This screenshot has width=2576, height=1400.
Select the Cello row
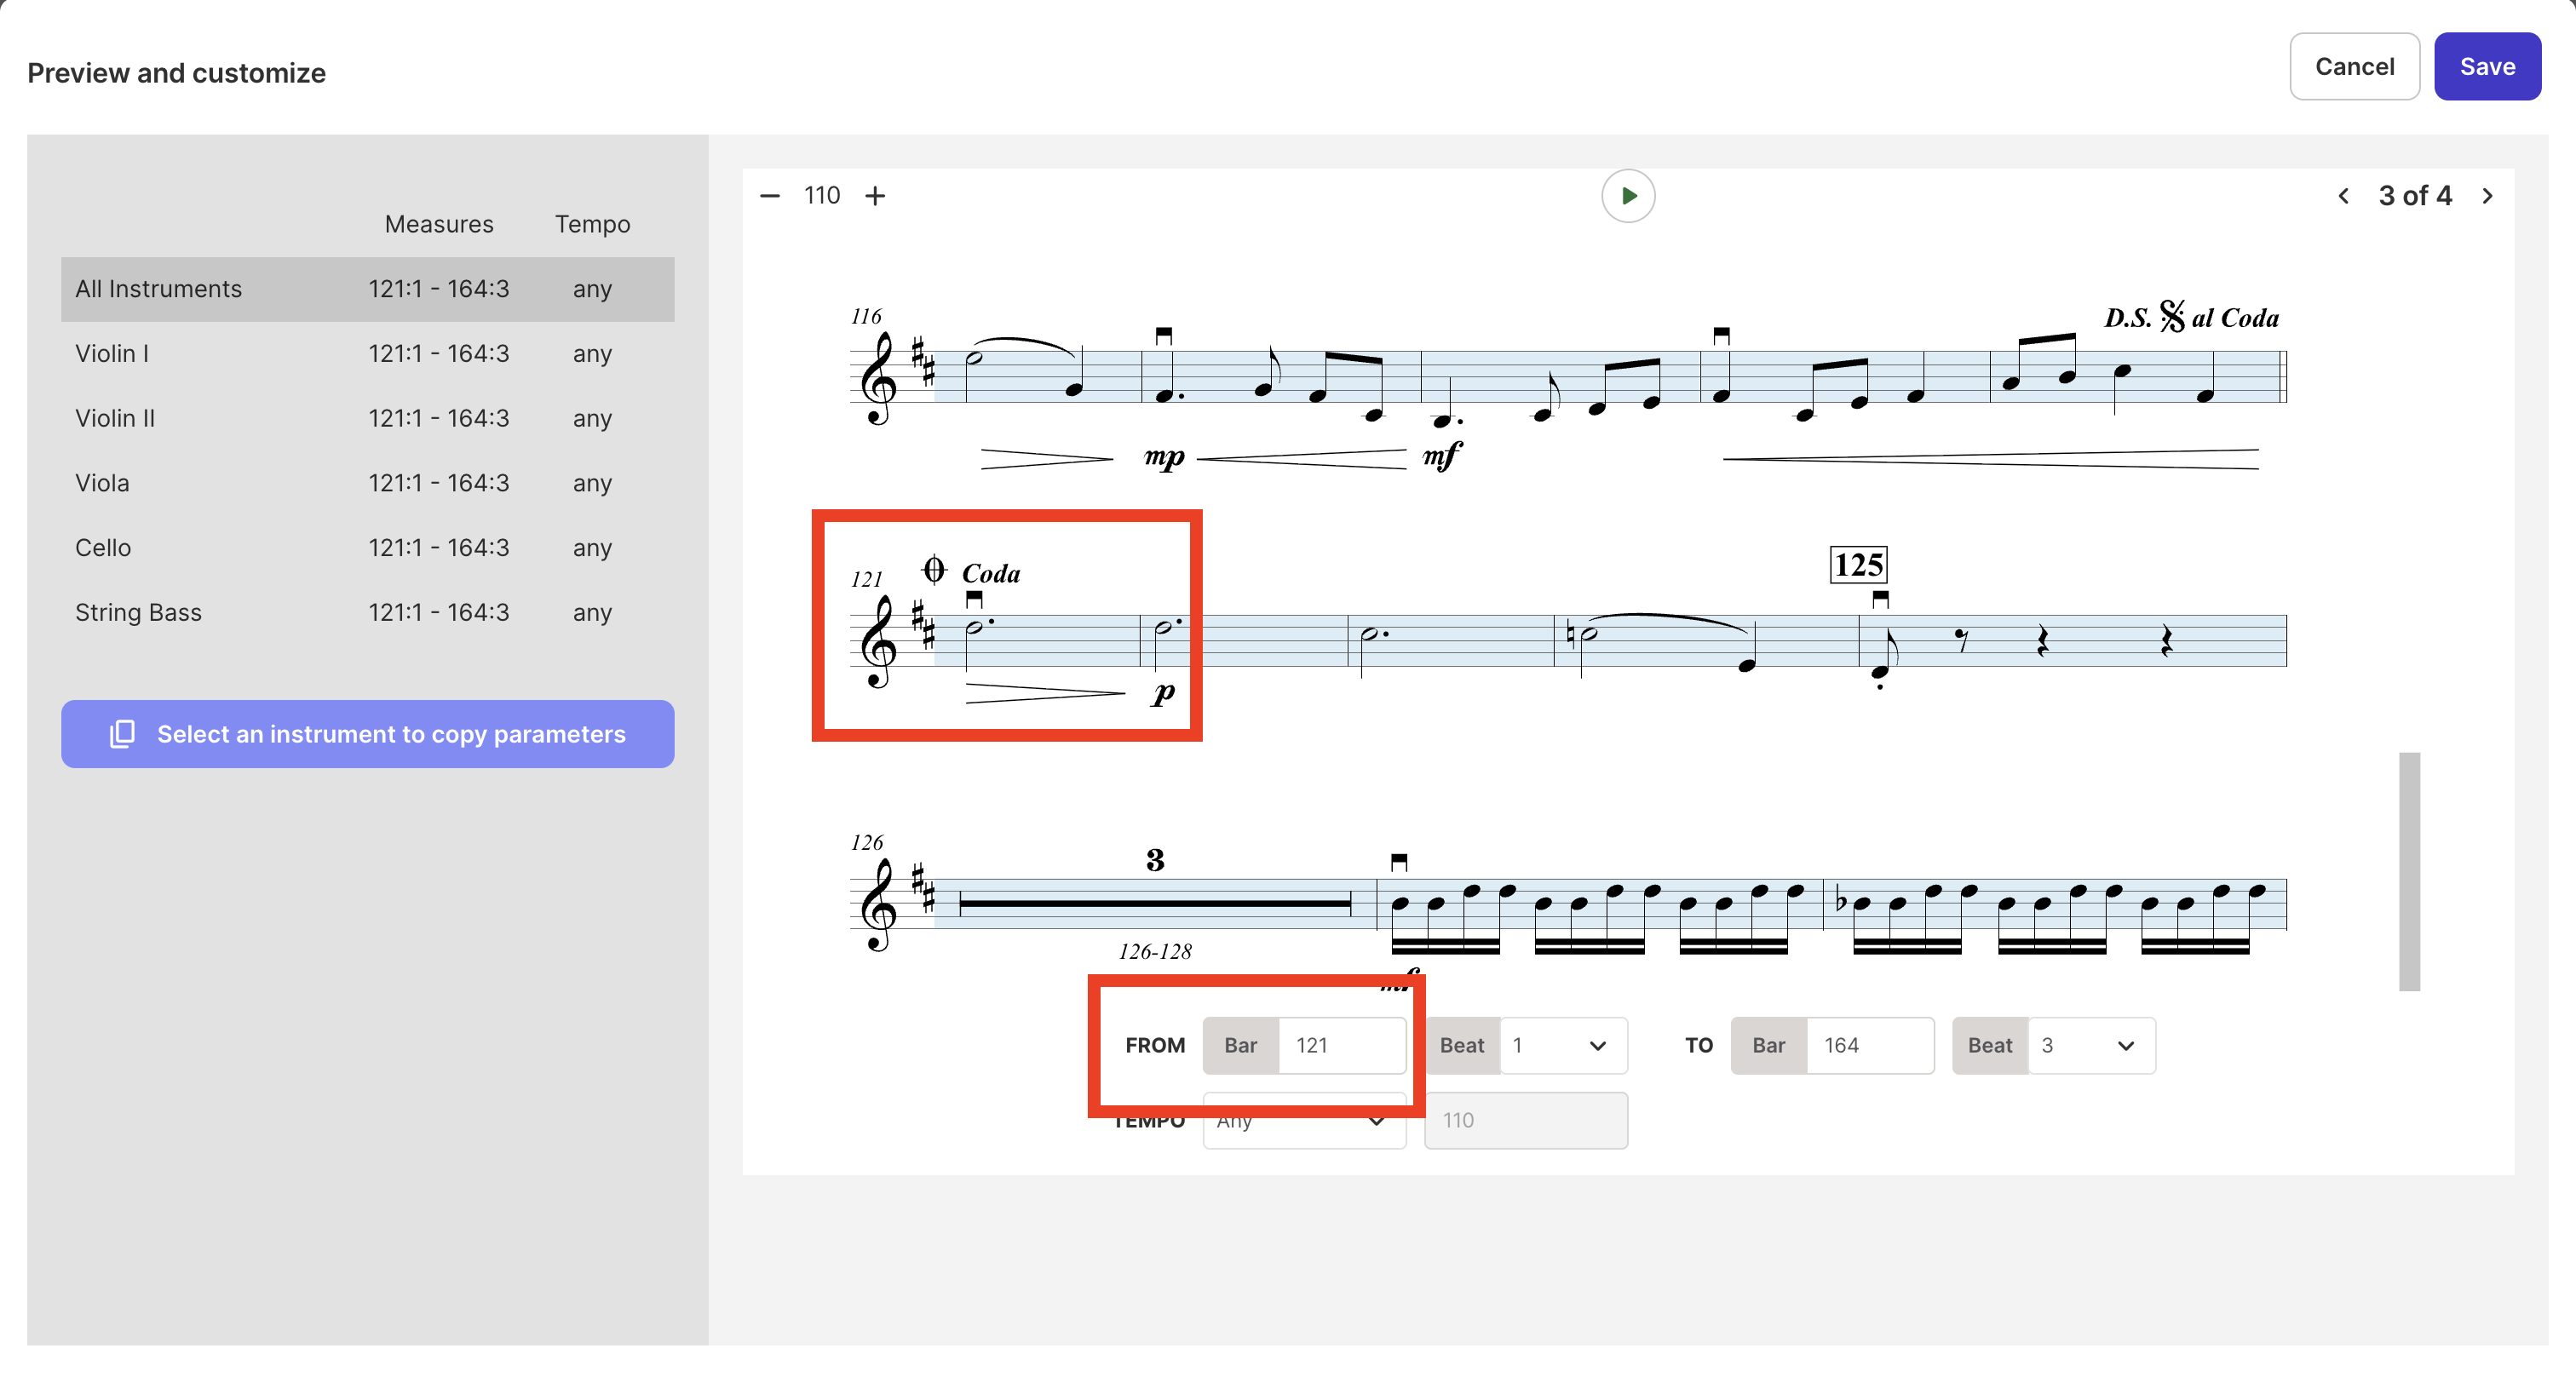367,548
